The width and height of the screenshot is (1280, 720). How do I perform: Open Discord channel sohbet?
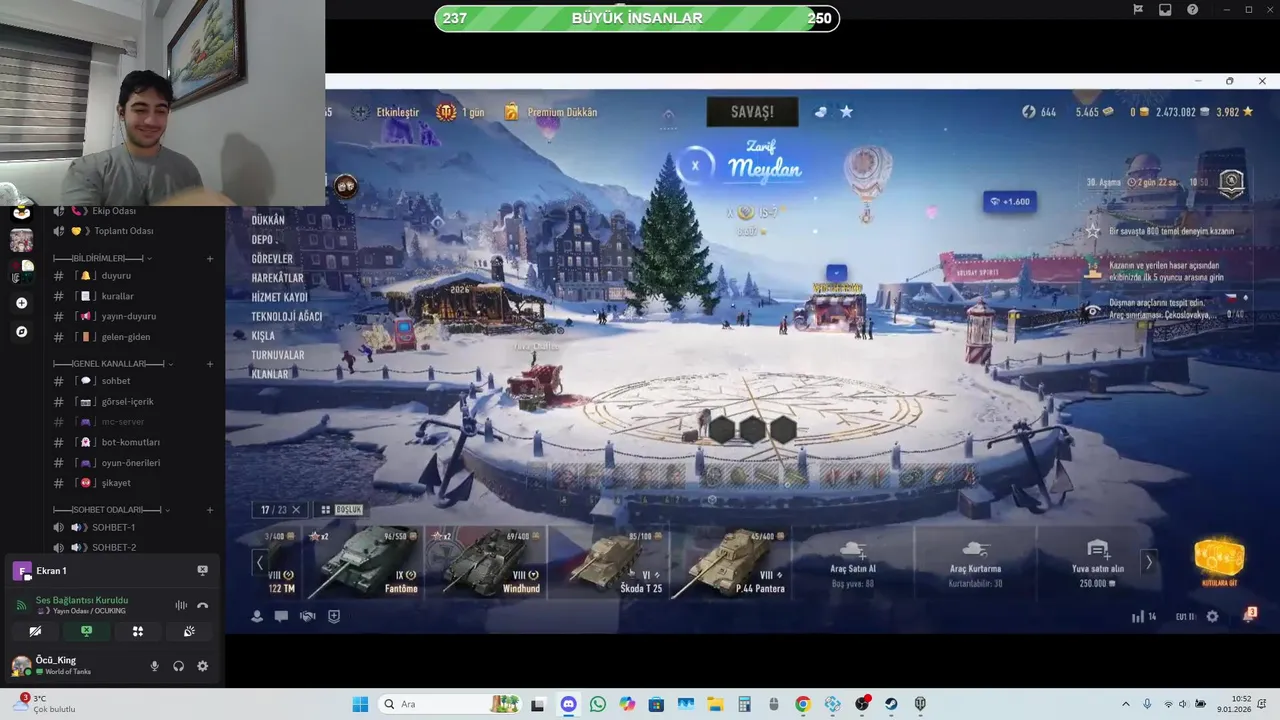(x=116, y=381)
